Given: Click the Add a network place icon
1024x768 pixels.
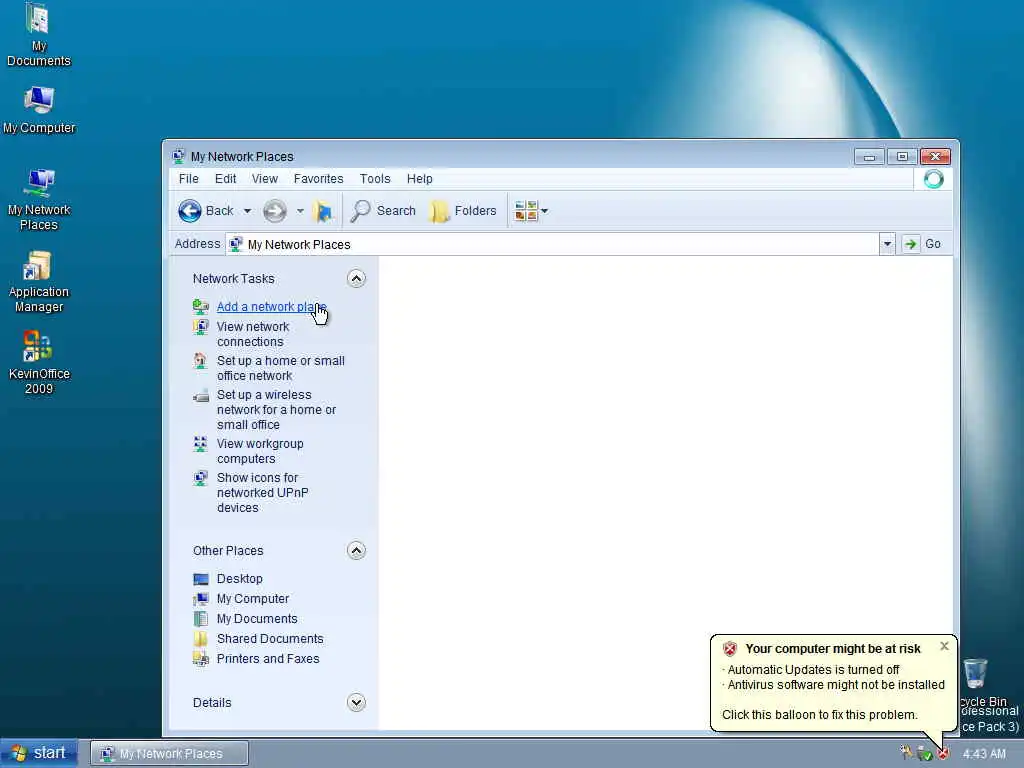Looking at the screenshot, I should (x=200, y=306).
